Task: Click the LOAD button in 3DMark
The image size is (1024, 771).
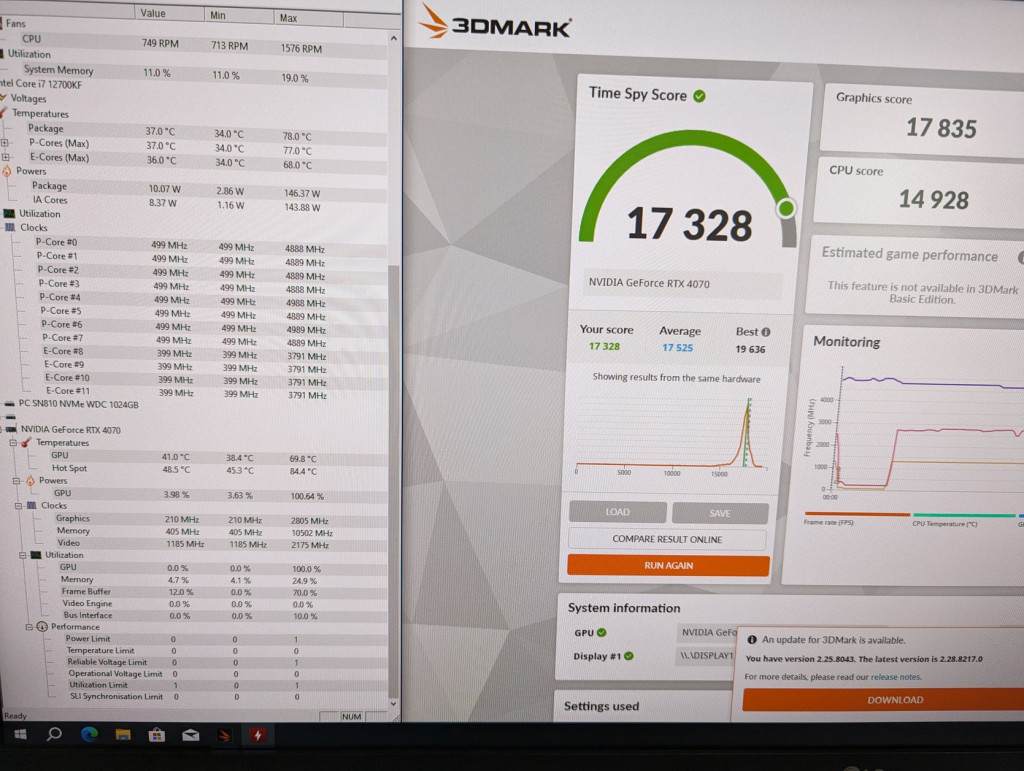Action: pyautogui.click(x=617, y=512)
